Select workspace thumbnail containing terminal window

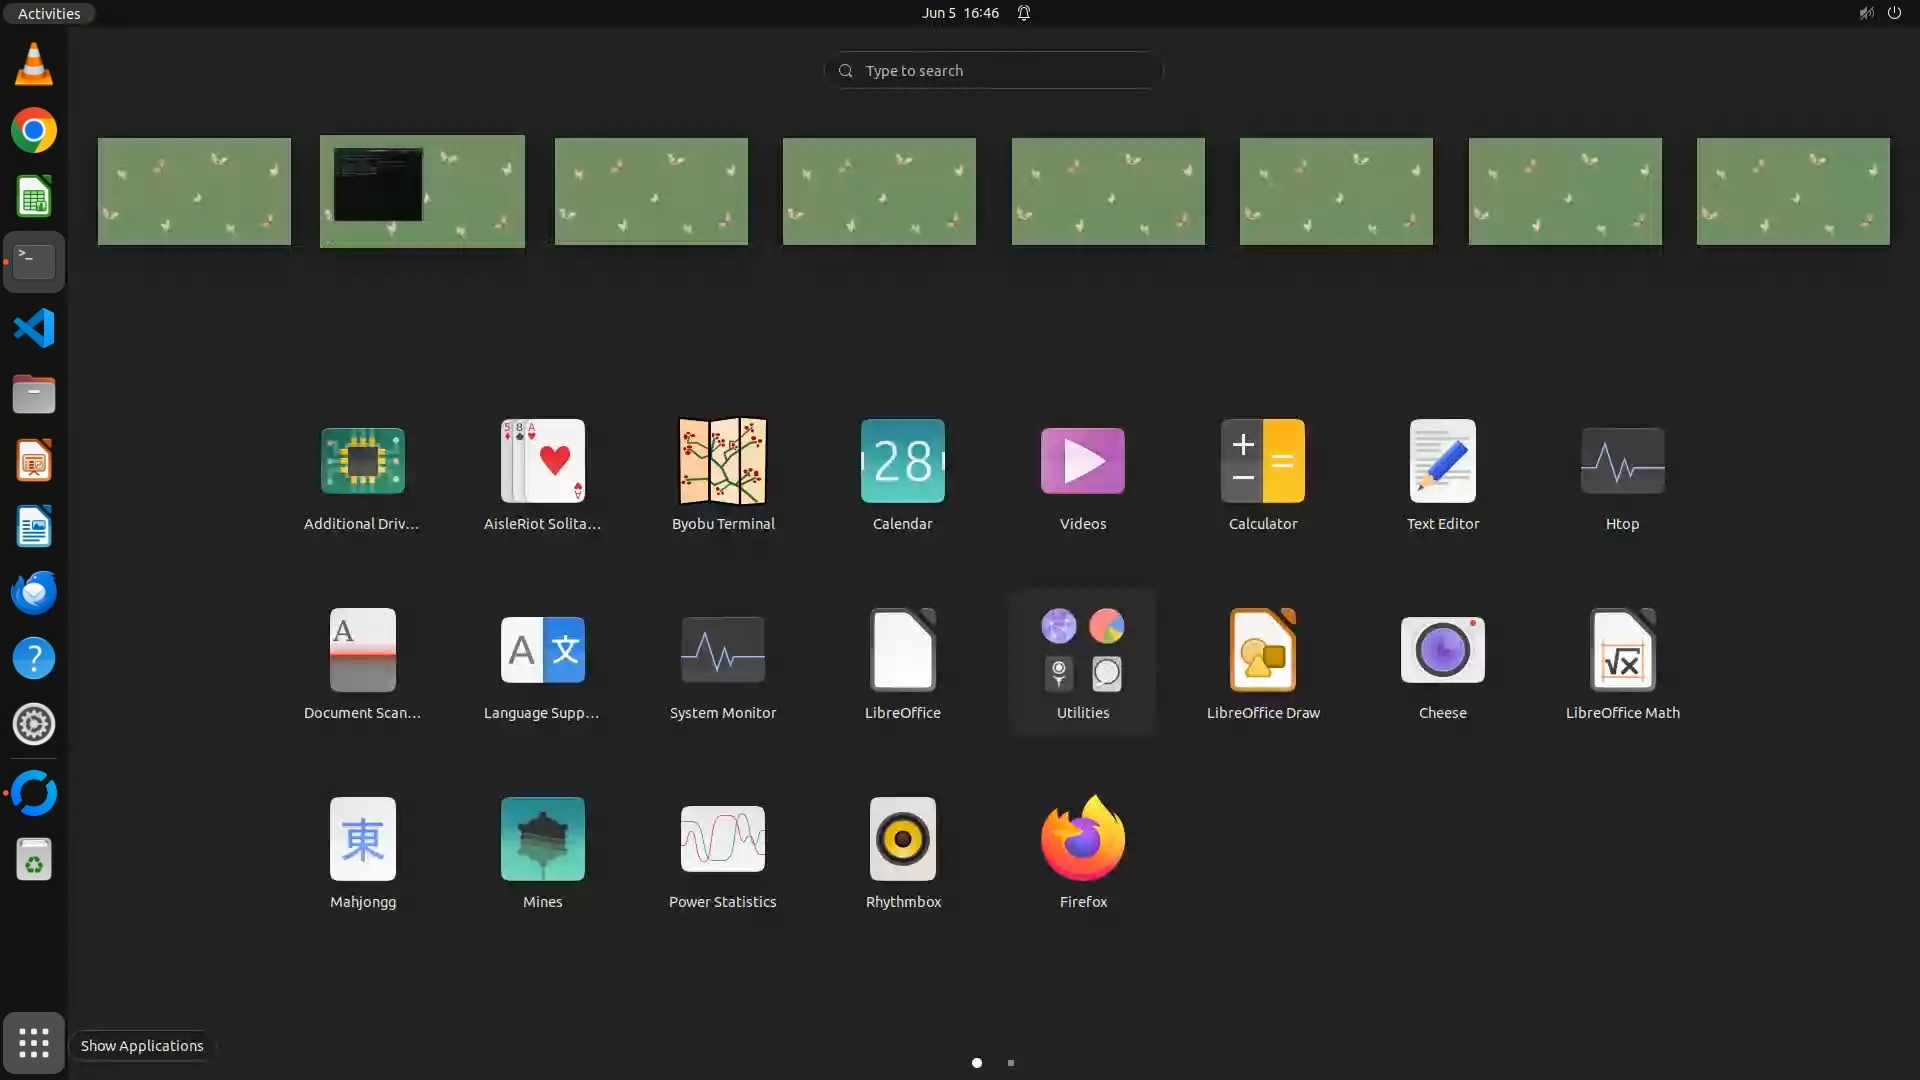click(x=422, y=191)
